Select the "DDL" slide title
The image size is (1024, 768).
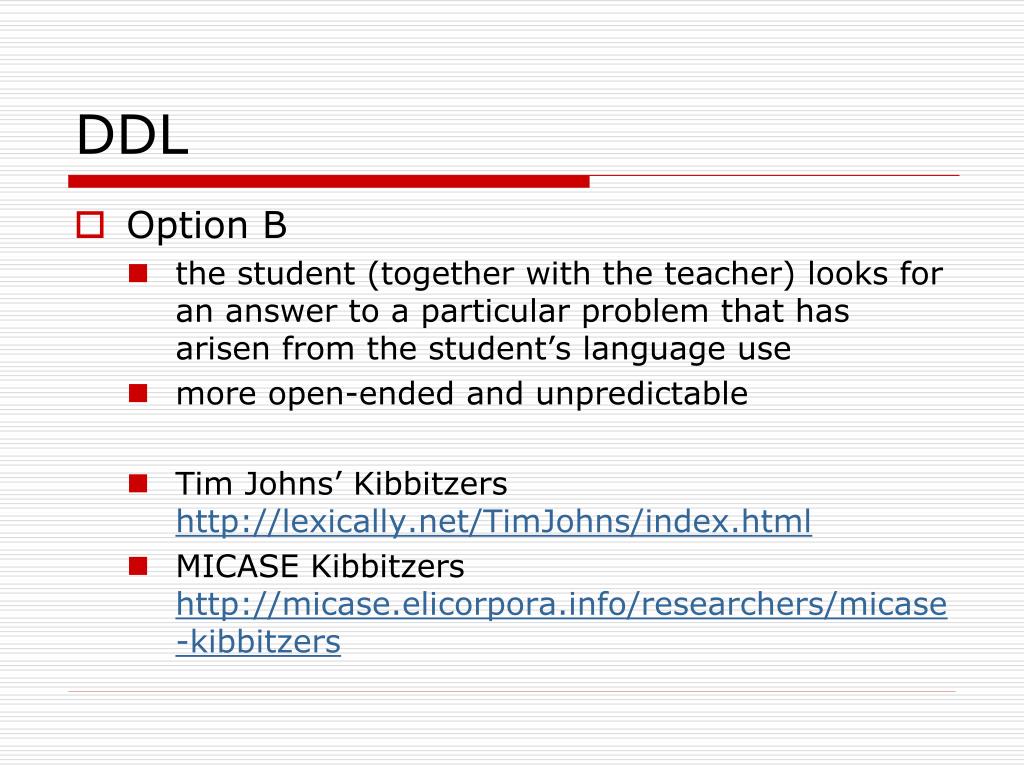click(133, 135)
